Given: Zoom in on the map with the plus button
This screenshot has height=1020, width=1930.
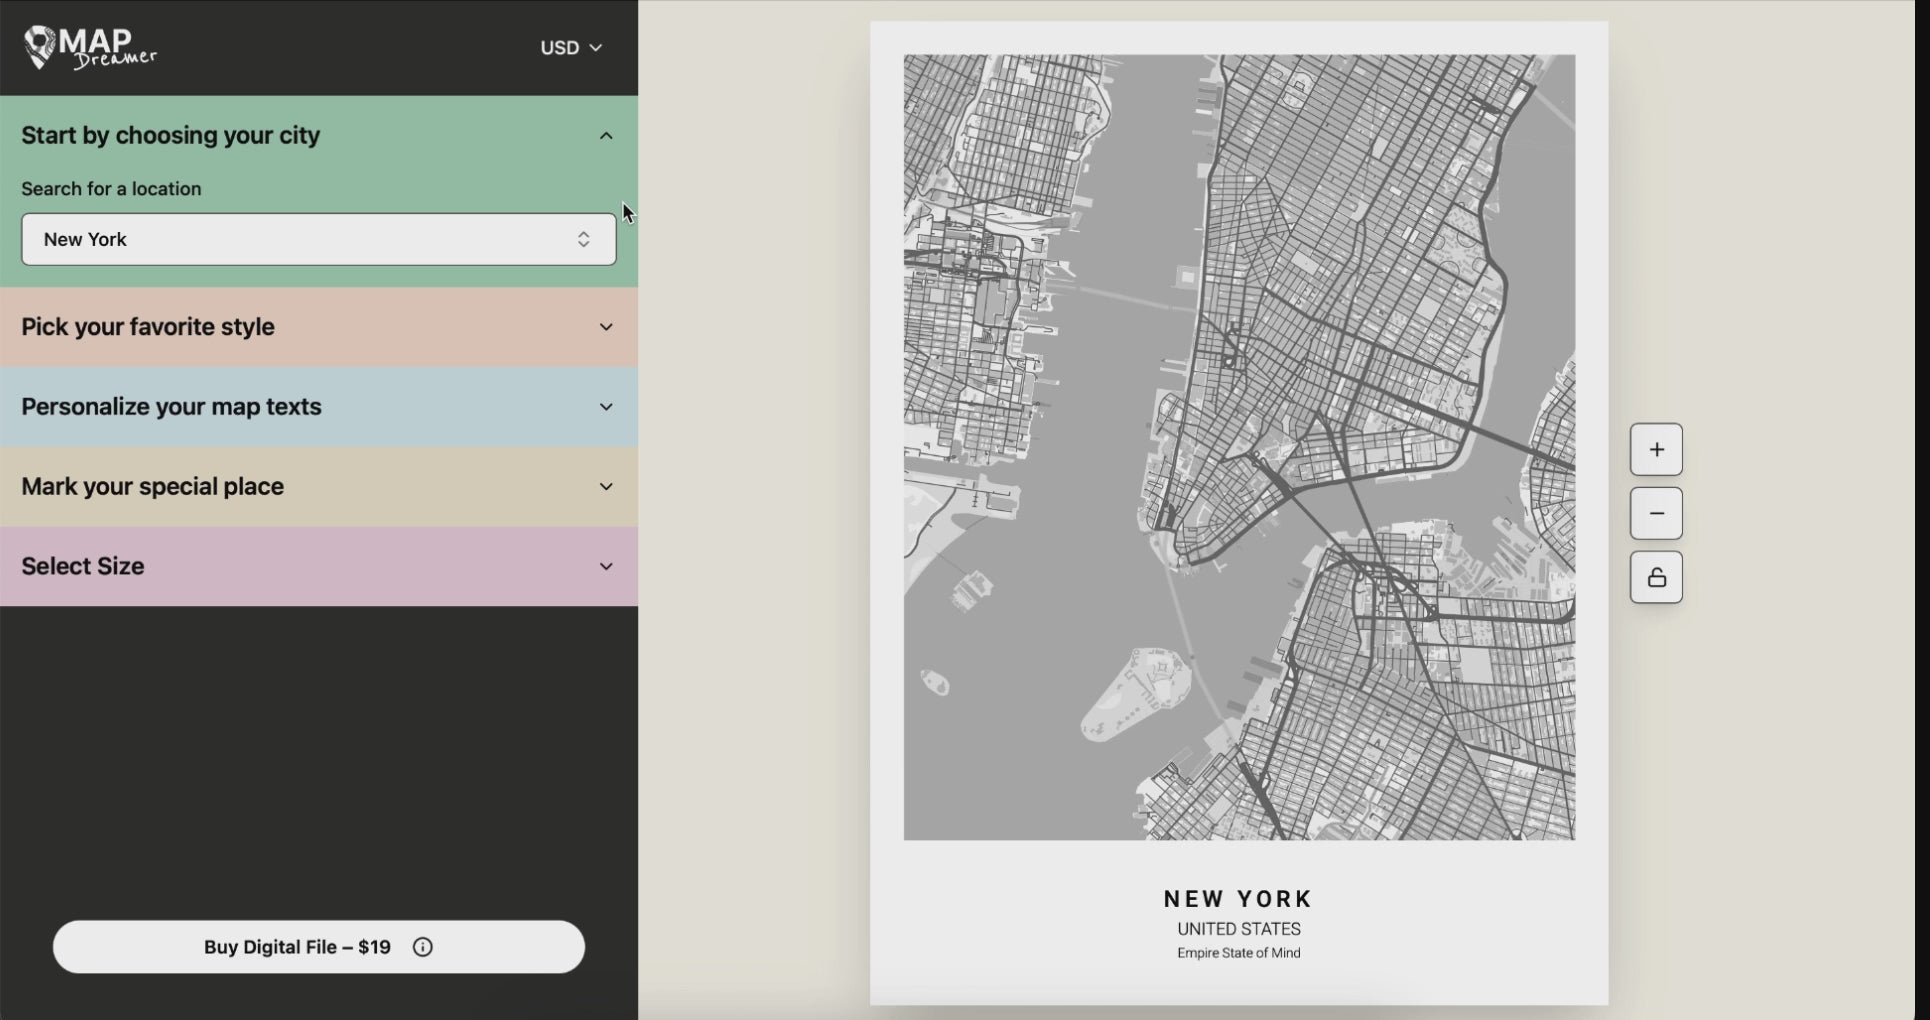Looking at the screenshot, I should (1656, 450).
